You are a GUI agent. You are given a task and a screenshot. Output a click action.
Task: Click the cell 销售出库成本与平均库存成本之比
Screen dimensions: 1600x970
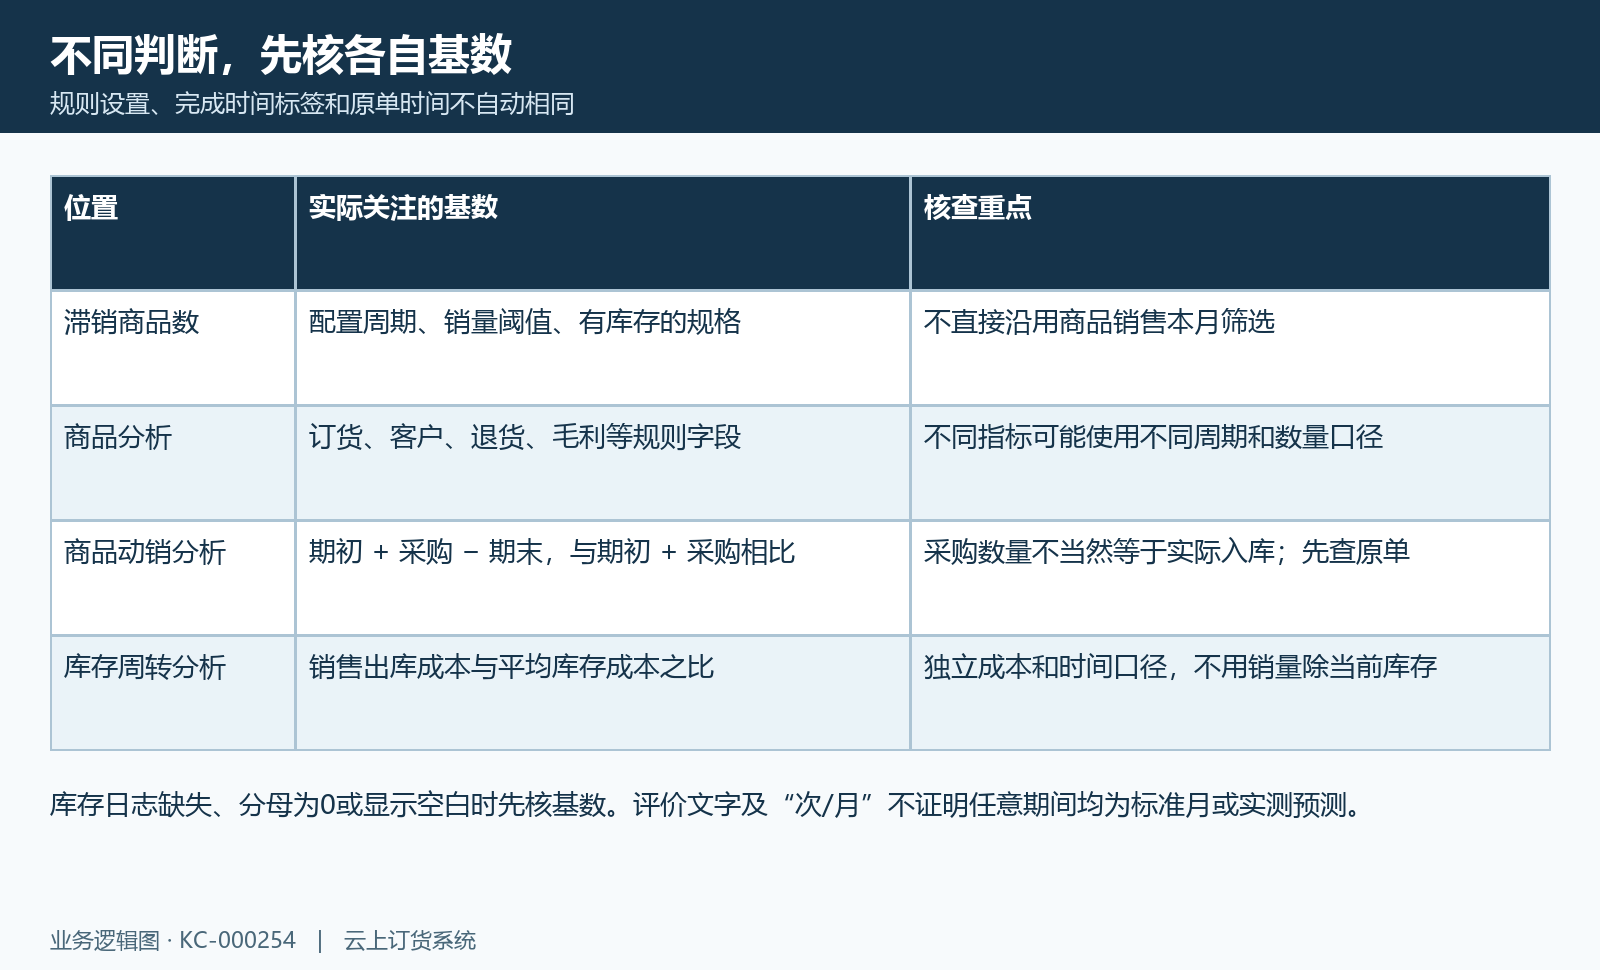(602, 693)
